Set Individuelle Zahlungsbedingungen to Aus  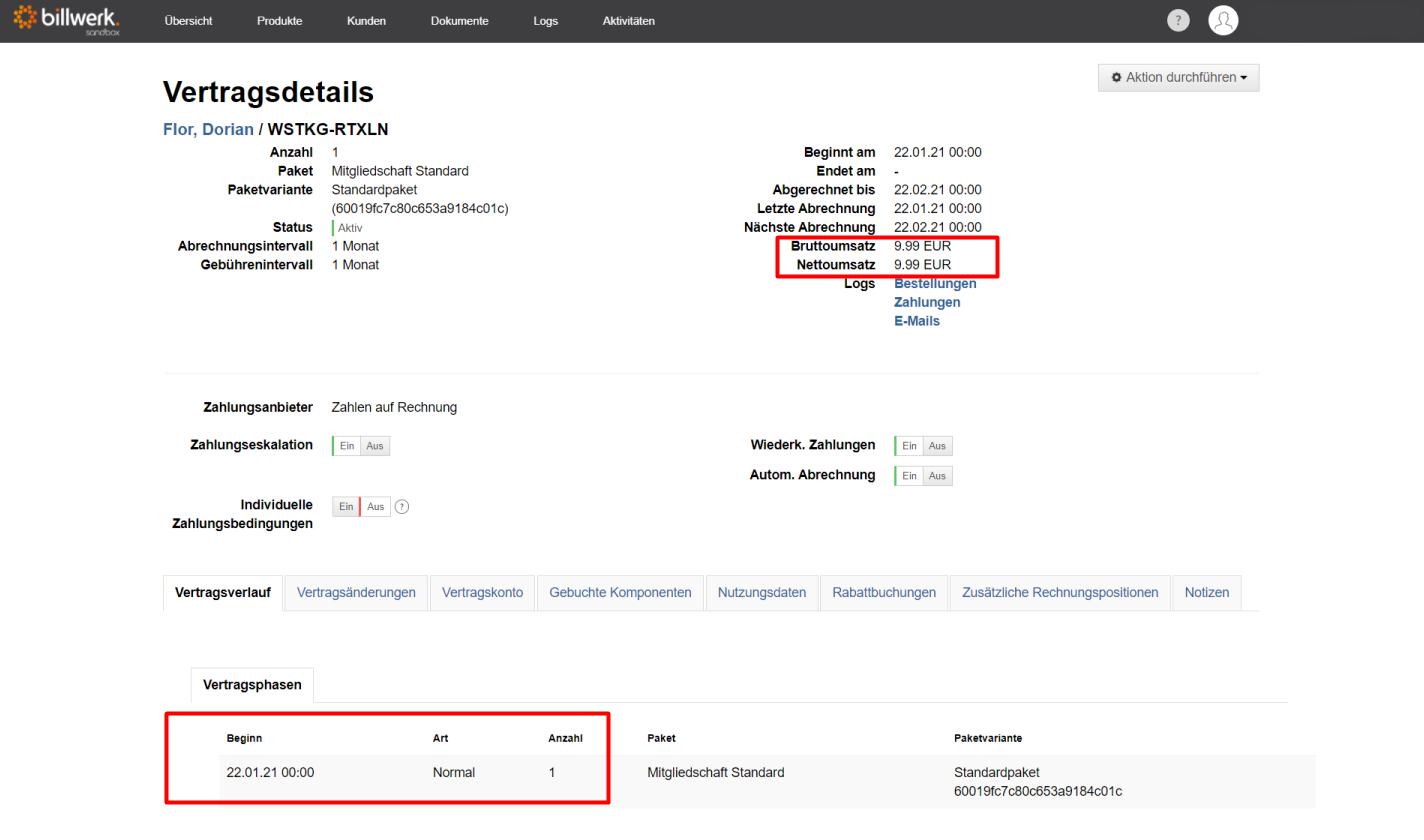(376, 507)
